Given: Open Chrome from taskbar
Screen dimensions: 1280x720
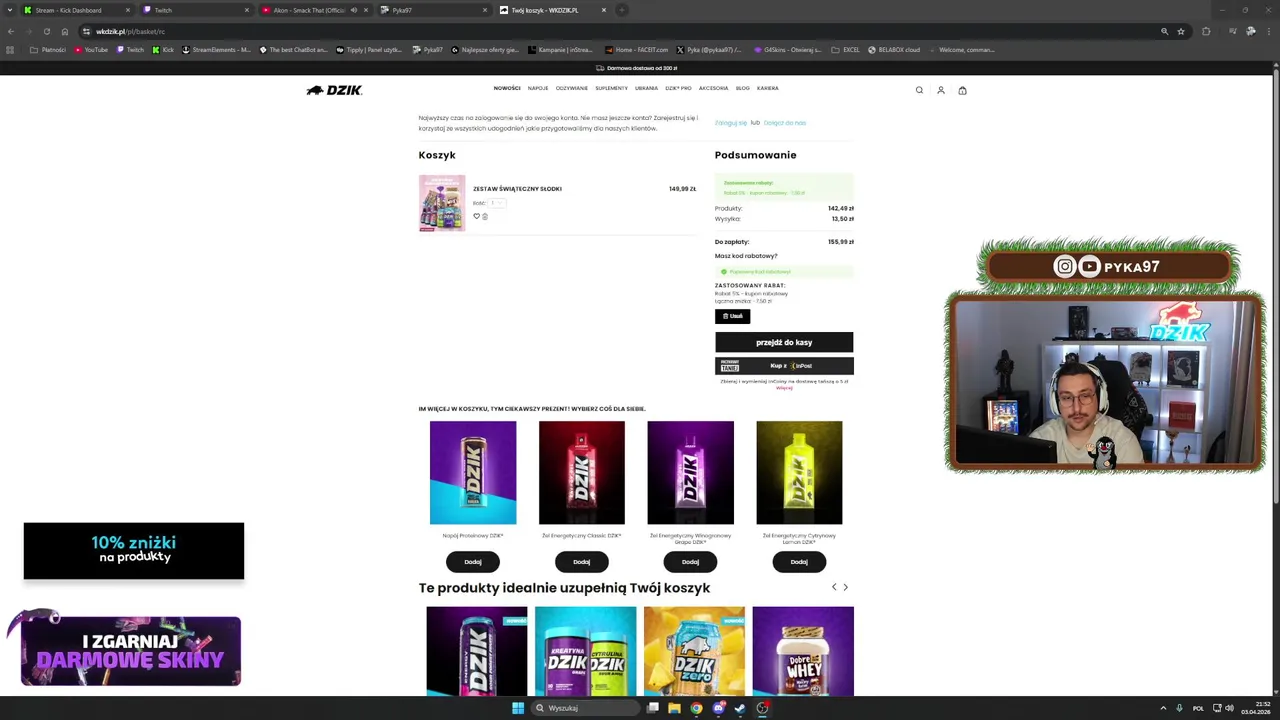Looking at the screenshot, I should pos(697,708).
